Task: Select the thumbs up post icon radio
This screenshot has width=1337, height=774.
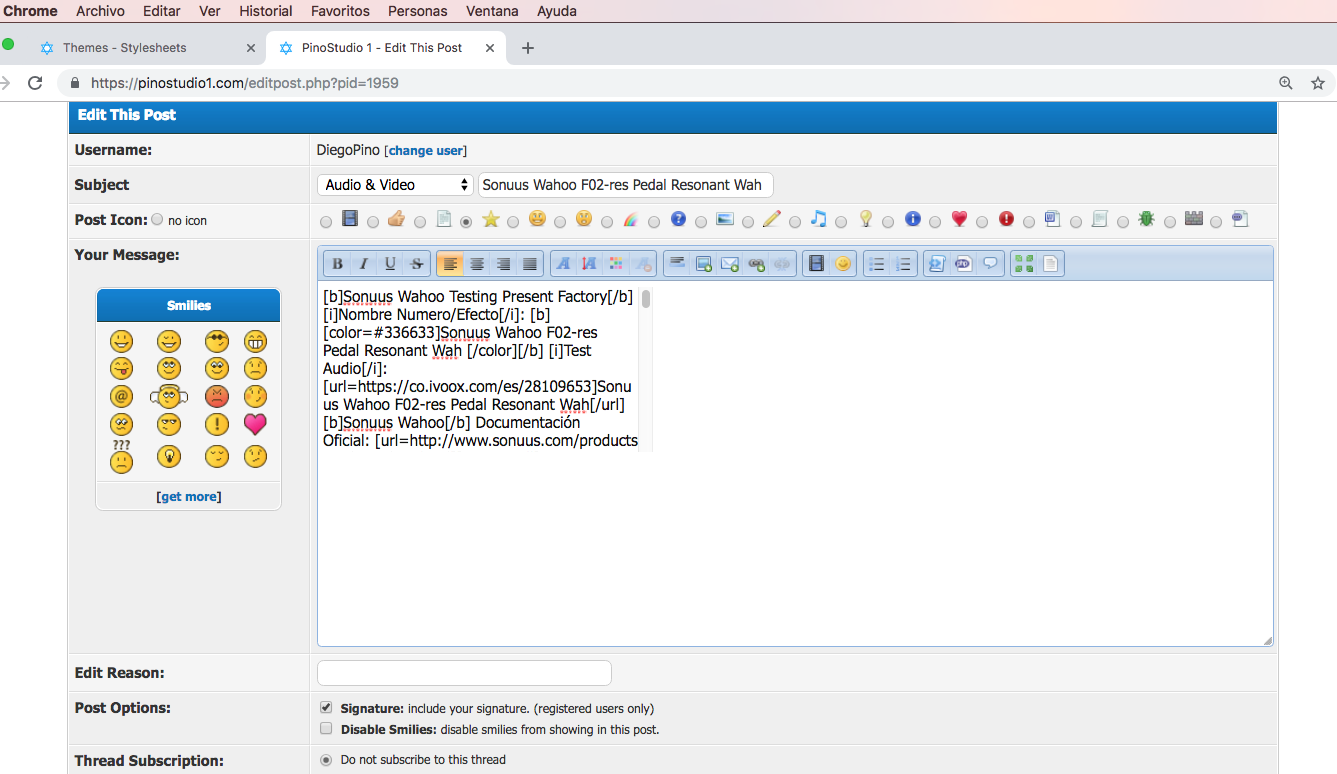Action: [x=373, y=222]
